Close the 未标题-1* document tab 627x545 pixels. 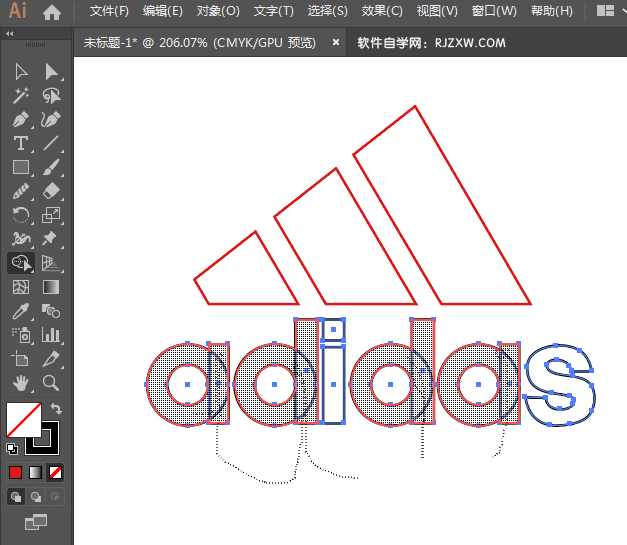[336, 42]
